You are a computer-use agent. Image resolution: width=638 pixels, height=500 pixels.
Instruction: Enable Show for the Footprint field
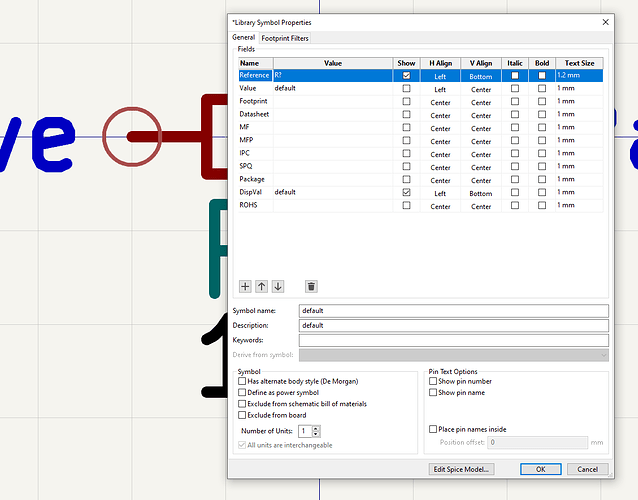point(406,101)
